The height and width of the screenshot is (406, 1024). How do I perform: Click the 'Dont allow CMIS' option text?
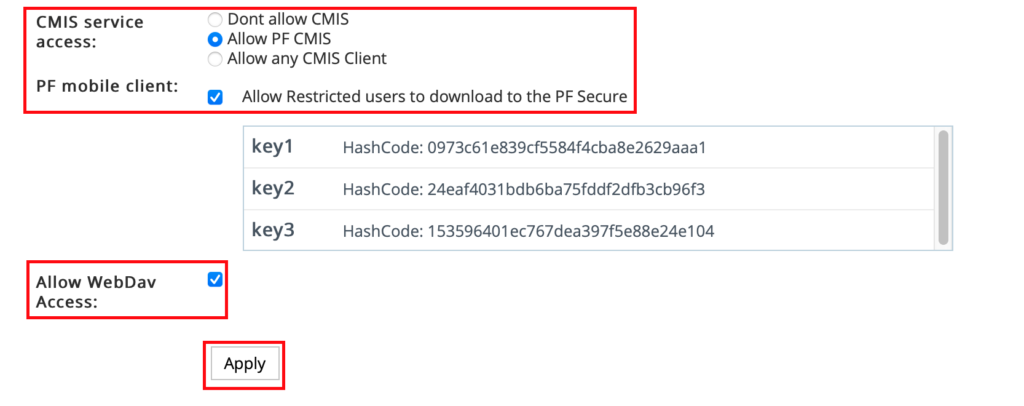288,19
